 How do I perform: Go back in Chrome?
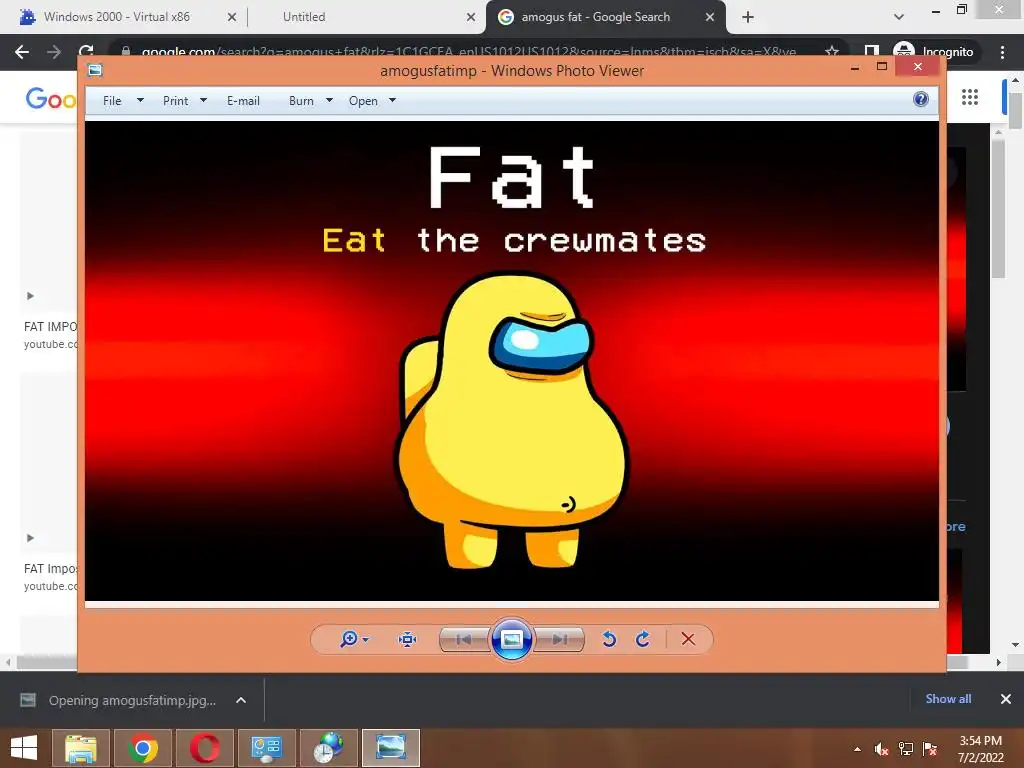pos(22,52)
